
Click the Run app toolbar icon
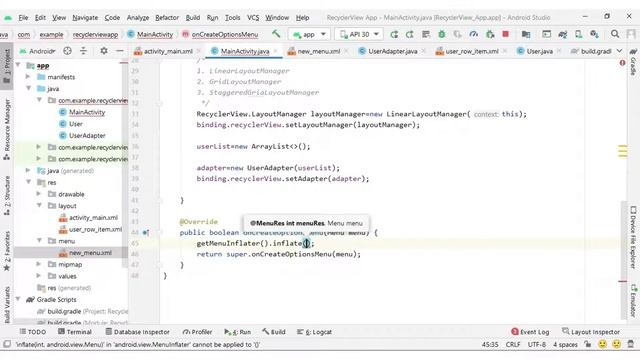pos(394,34)
